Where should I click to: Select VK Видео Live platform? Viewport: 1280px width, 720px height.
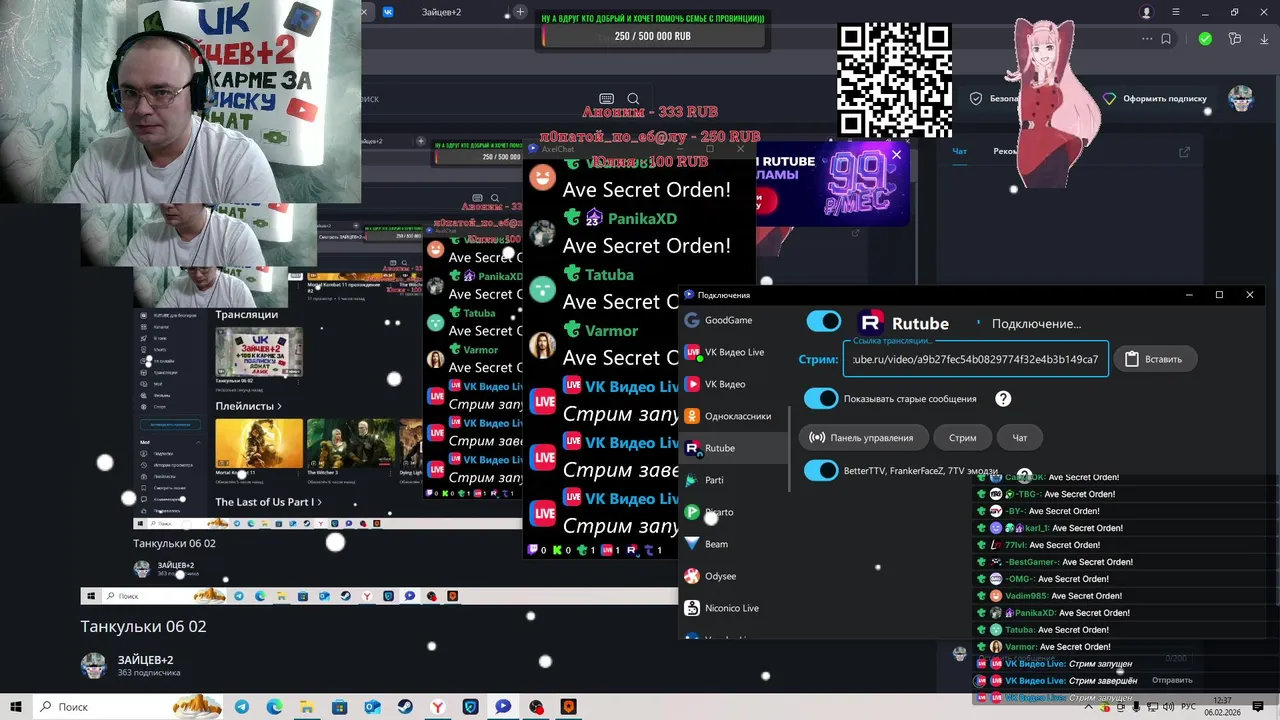click(x=733, y=352)
